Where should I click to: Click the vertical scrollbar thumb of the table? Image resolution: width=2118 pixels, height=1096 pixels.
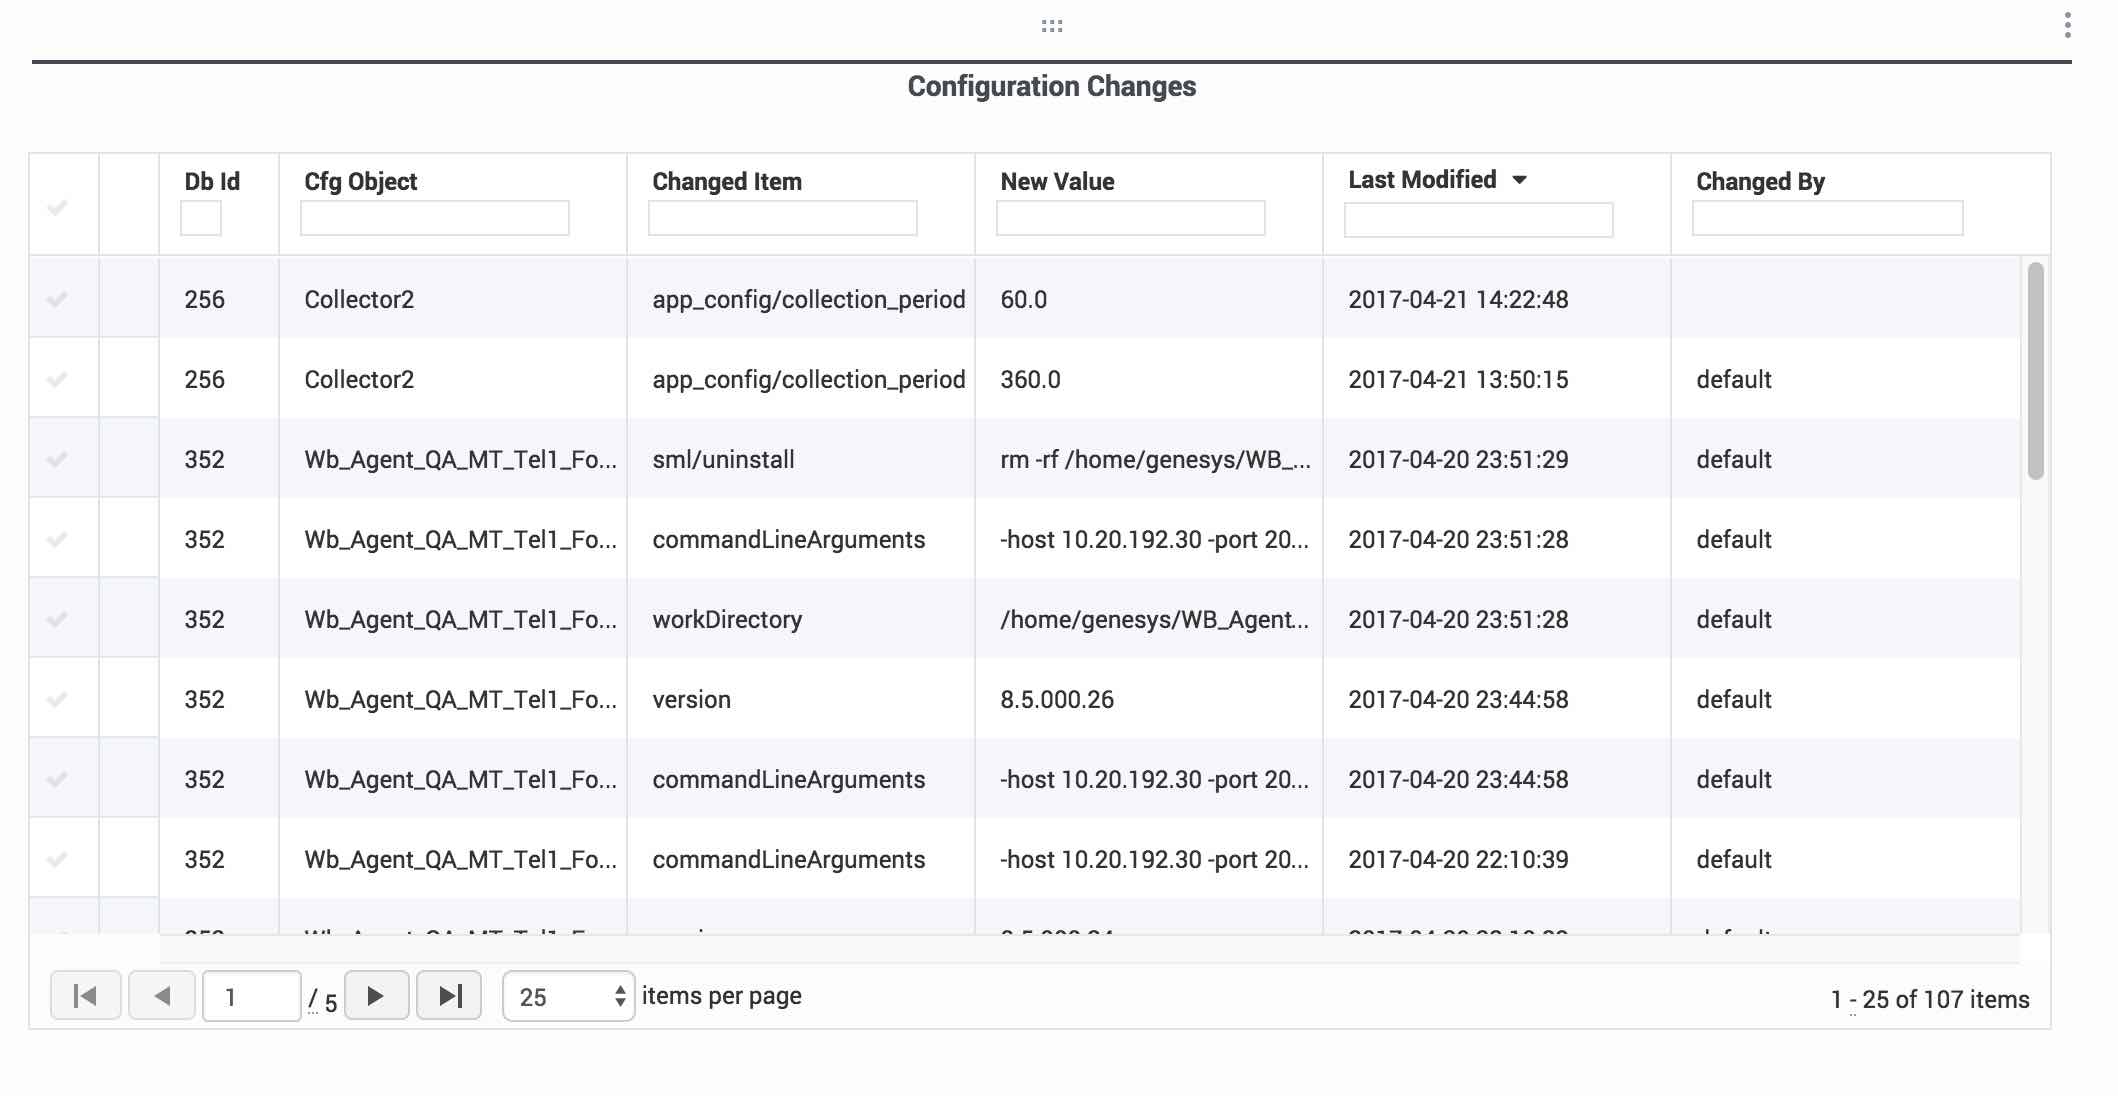pyautogui.click(x=2035, y=370)
